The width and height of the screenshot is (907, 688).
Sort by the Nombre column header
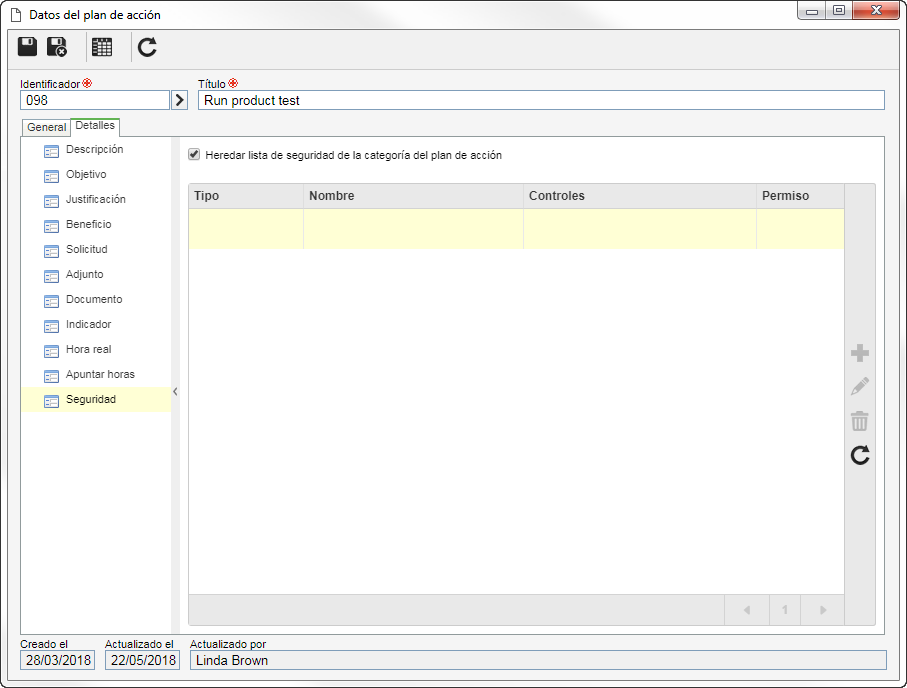pyautogui.click(x=413, y=196)
